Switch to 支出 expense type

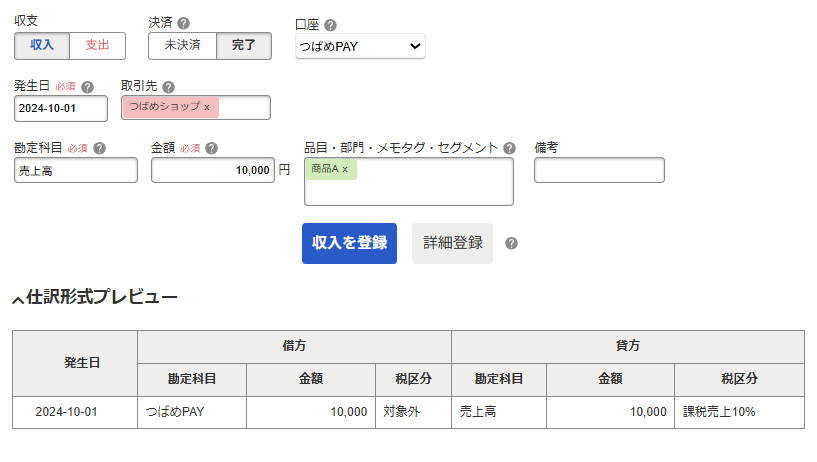97,46
